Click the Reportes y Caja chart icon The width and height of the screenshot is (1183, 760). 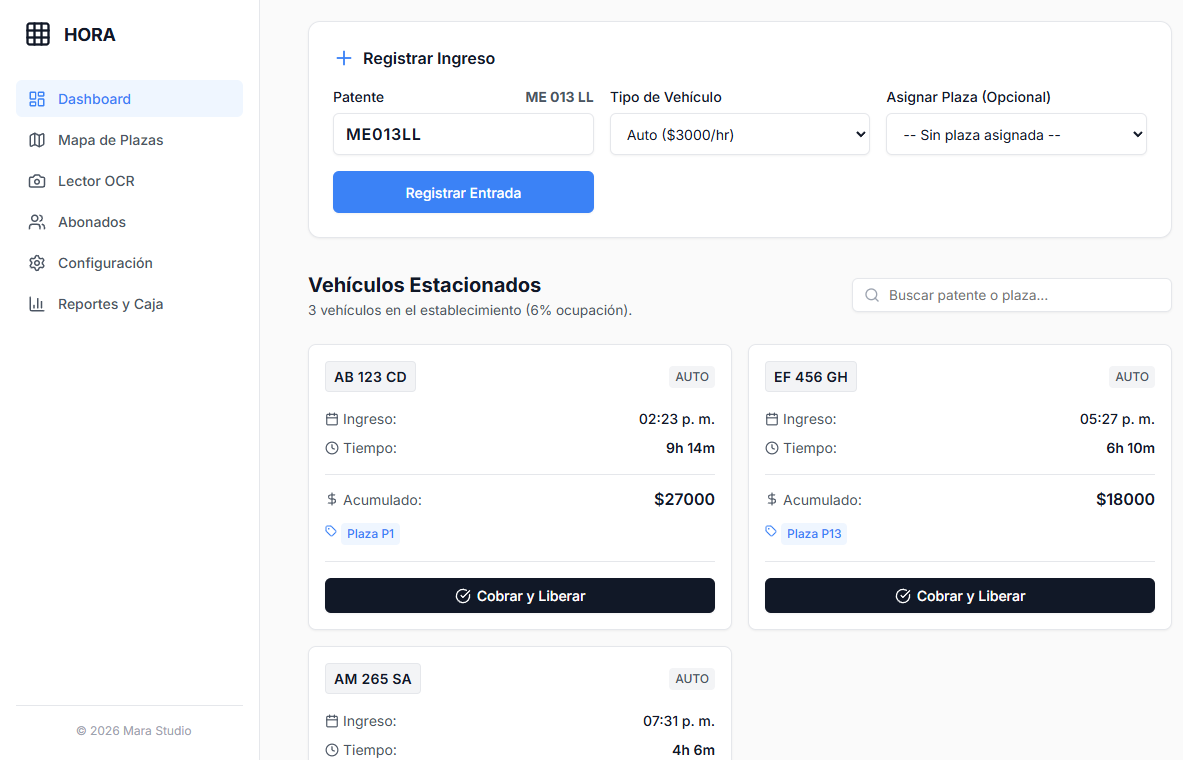click(37, 304)
